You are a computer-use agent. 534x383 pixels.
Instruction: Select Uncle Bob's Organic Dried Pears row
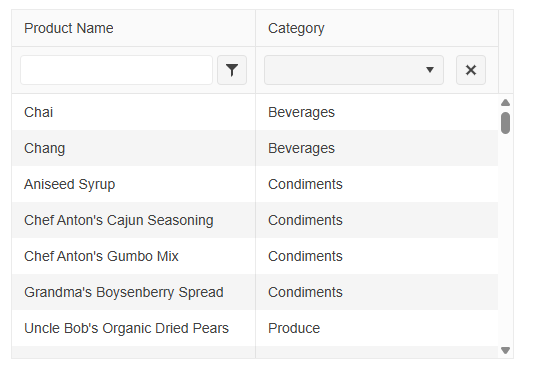255,328
